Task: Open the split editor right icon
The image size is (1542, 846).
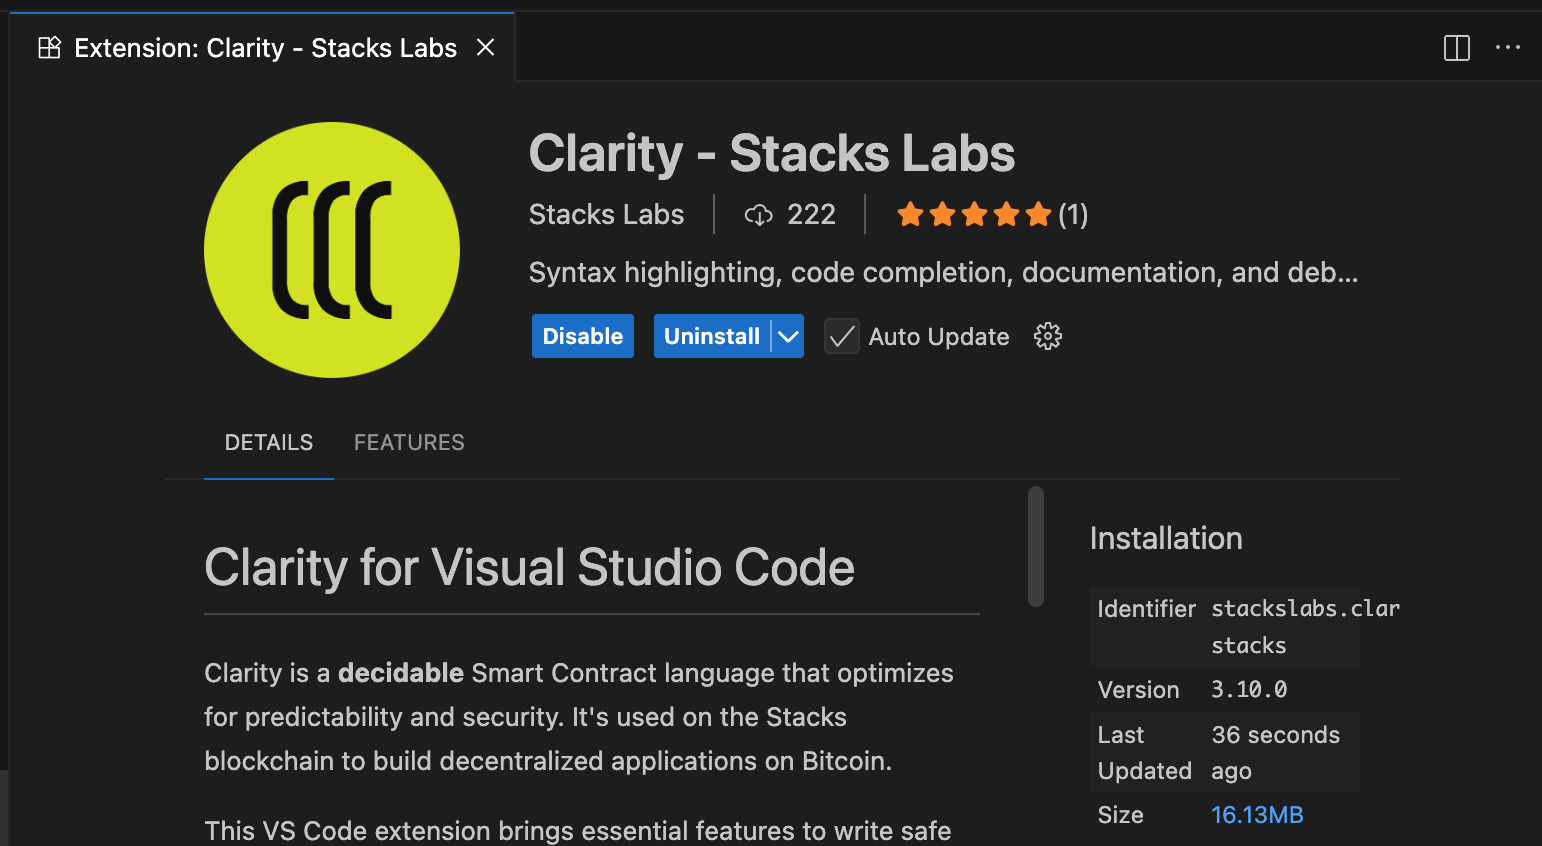Action: (x=1456, y=48)
